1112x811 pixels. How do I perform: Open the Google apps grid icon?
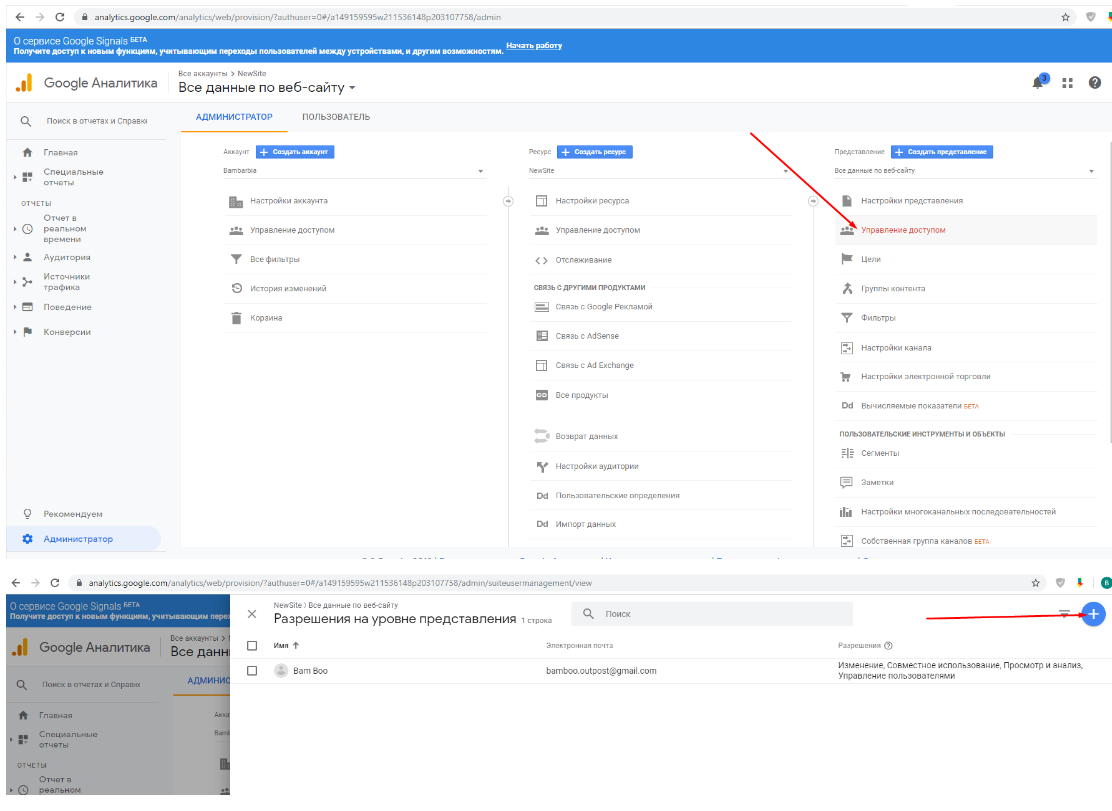(x=1067, y=83)
